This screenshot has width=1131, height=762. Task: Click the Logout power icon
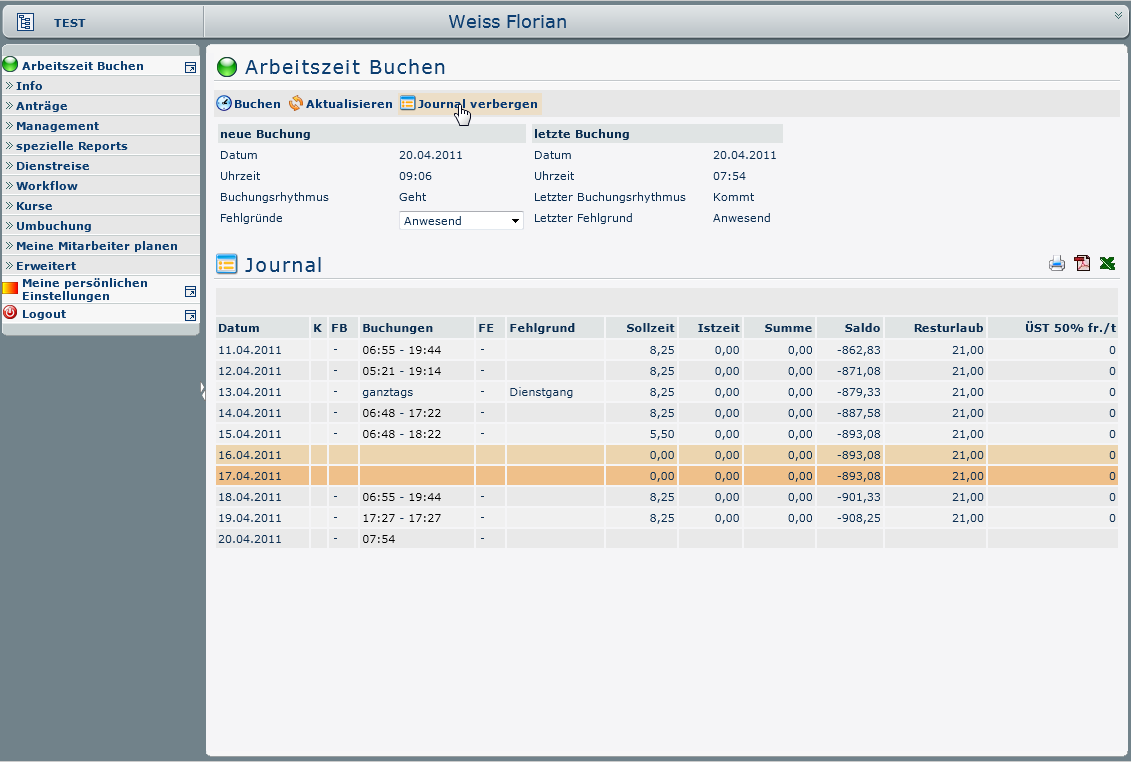[x=10, y=313]
